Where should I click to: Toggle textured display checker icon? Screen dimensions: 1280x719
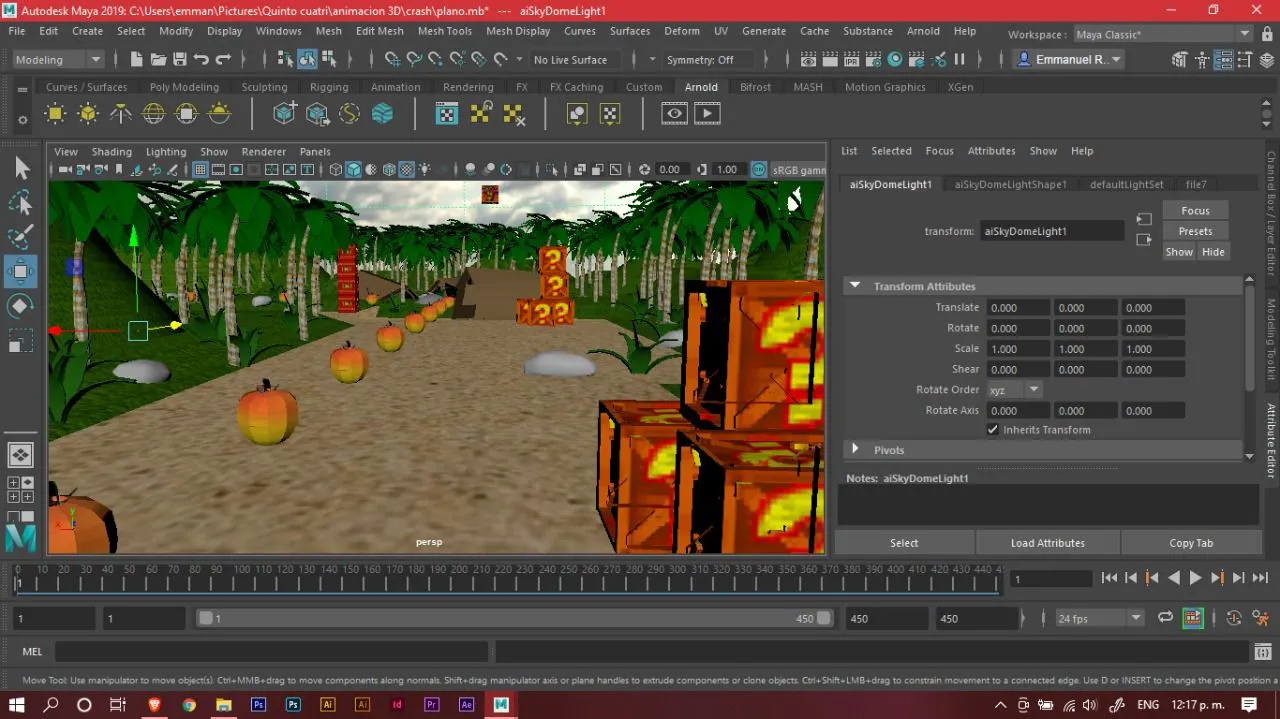click(x=407, y=170)
